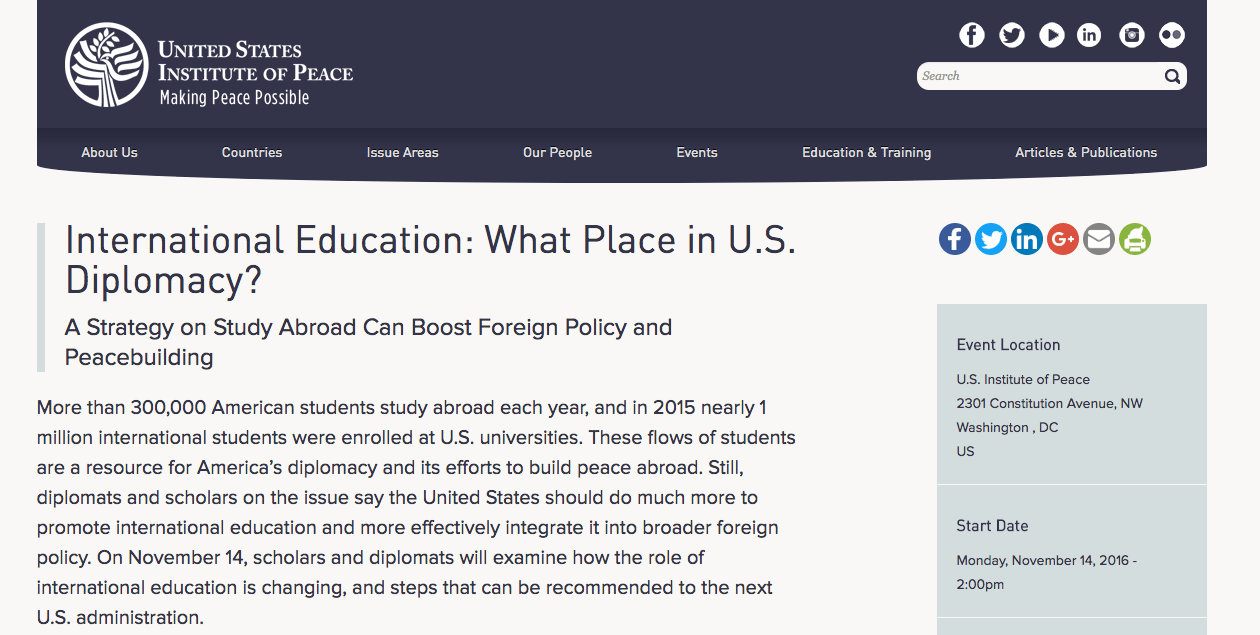
Task: Print the page using printer icon
Action: 1135,239
